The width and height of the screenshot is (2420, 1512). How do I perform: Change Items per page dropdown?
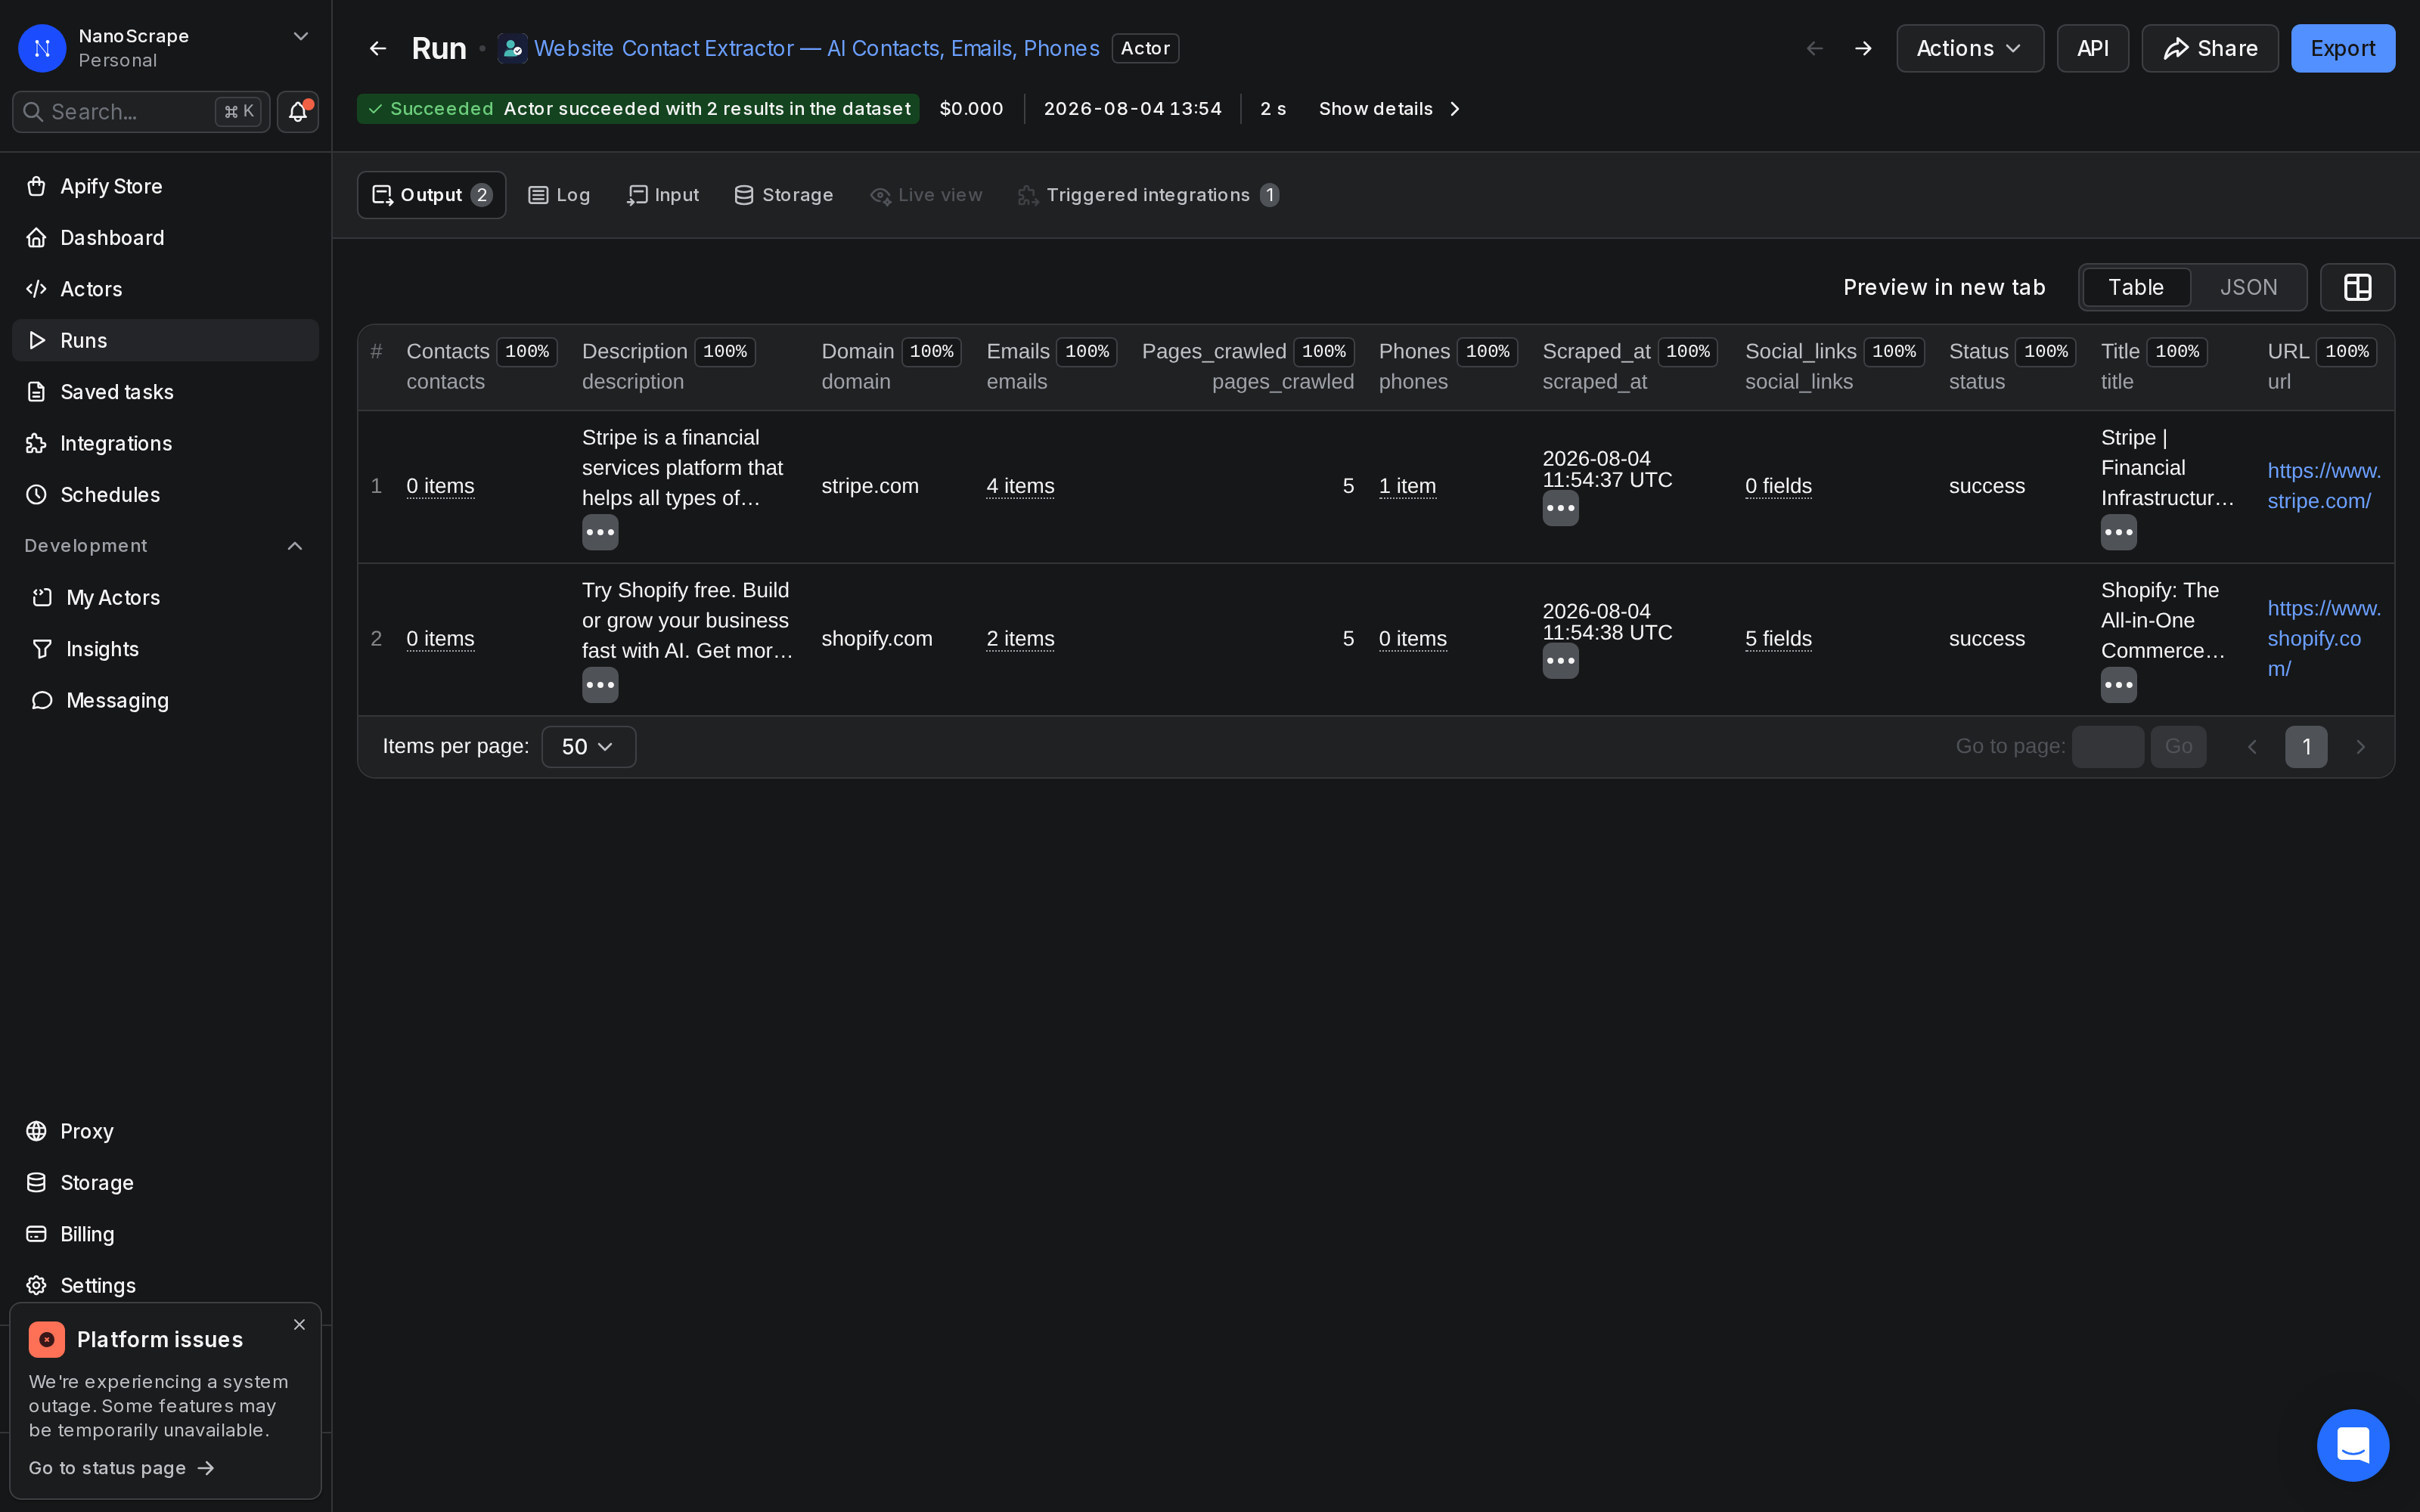point(588,747)
